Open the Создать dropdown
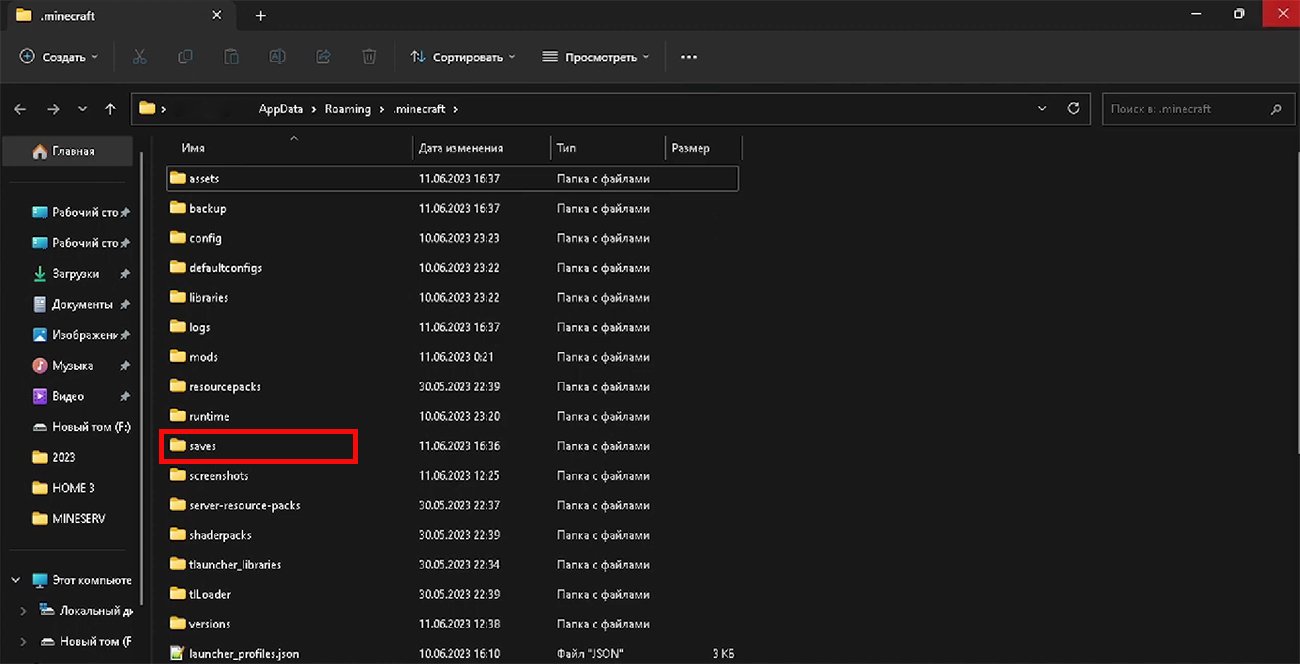The image size is (1300, 664). [59, 57]
